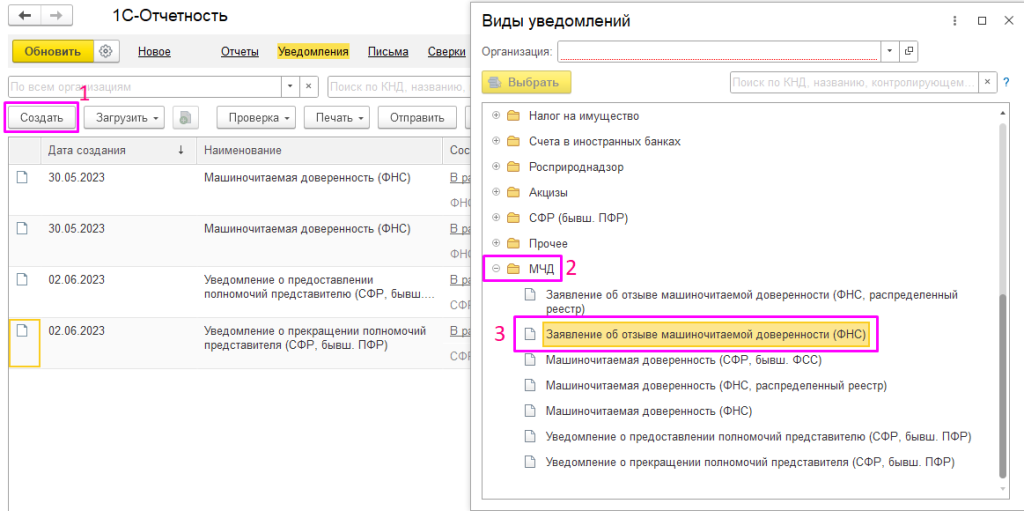Screen dimensions: 1024x511
Task: Expand the Налог на имущество folder
Action: [x=496, y=116]
